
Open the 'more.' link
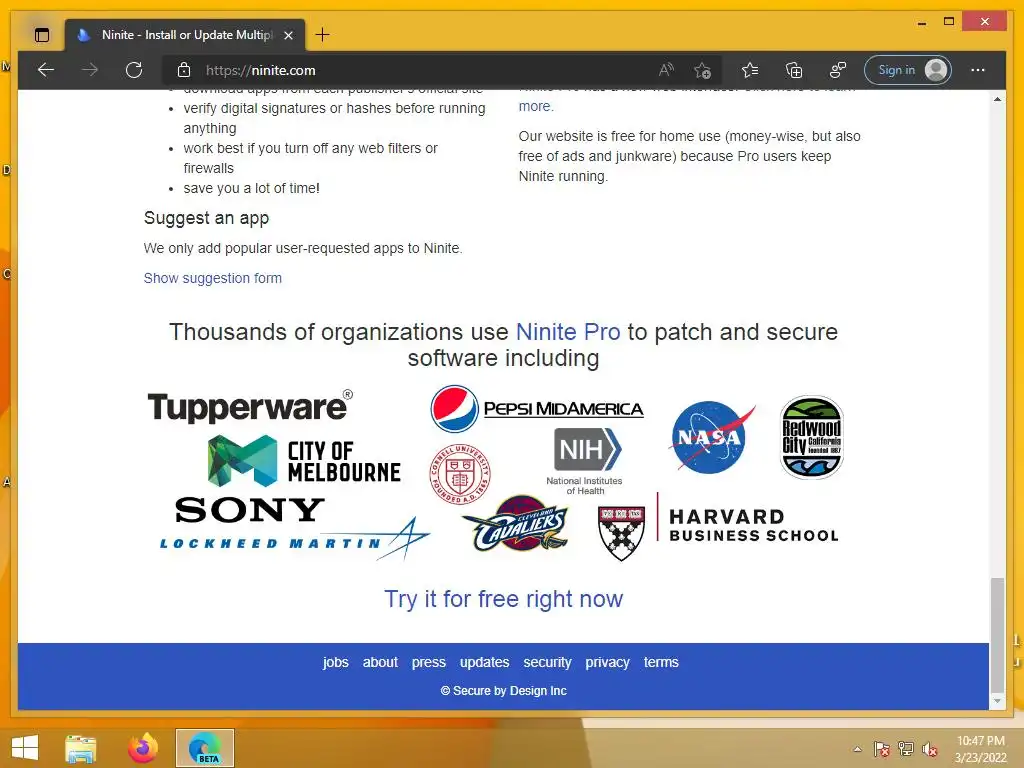point(536,106)
